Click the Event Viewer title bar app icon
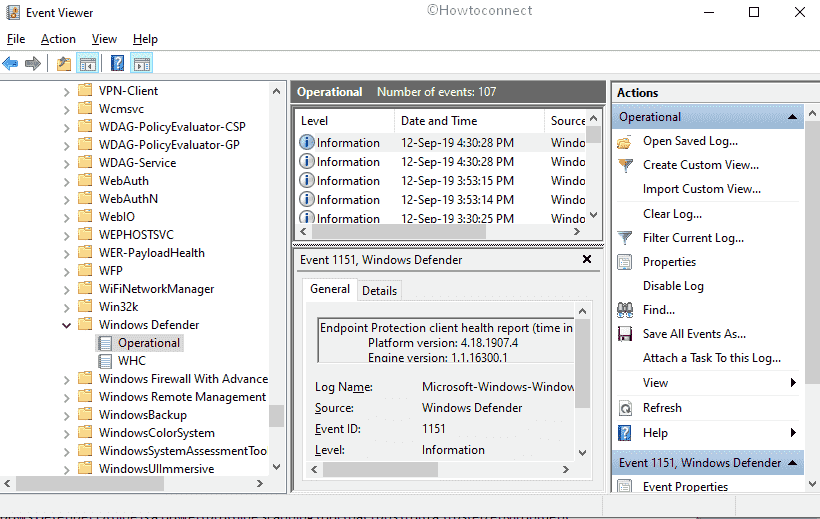This screenshot has width=820, height=519. click(13, 13)
